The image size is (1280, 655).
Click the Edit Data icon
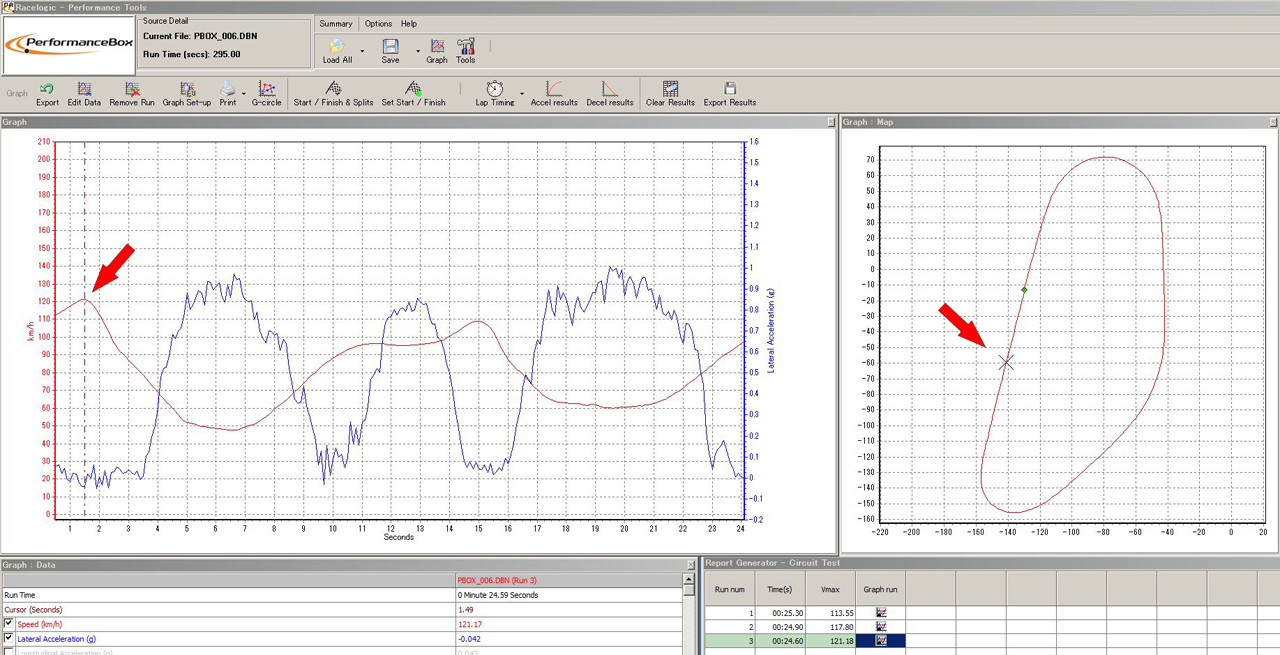(x=84, y=90)
